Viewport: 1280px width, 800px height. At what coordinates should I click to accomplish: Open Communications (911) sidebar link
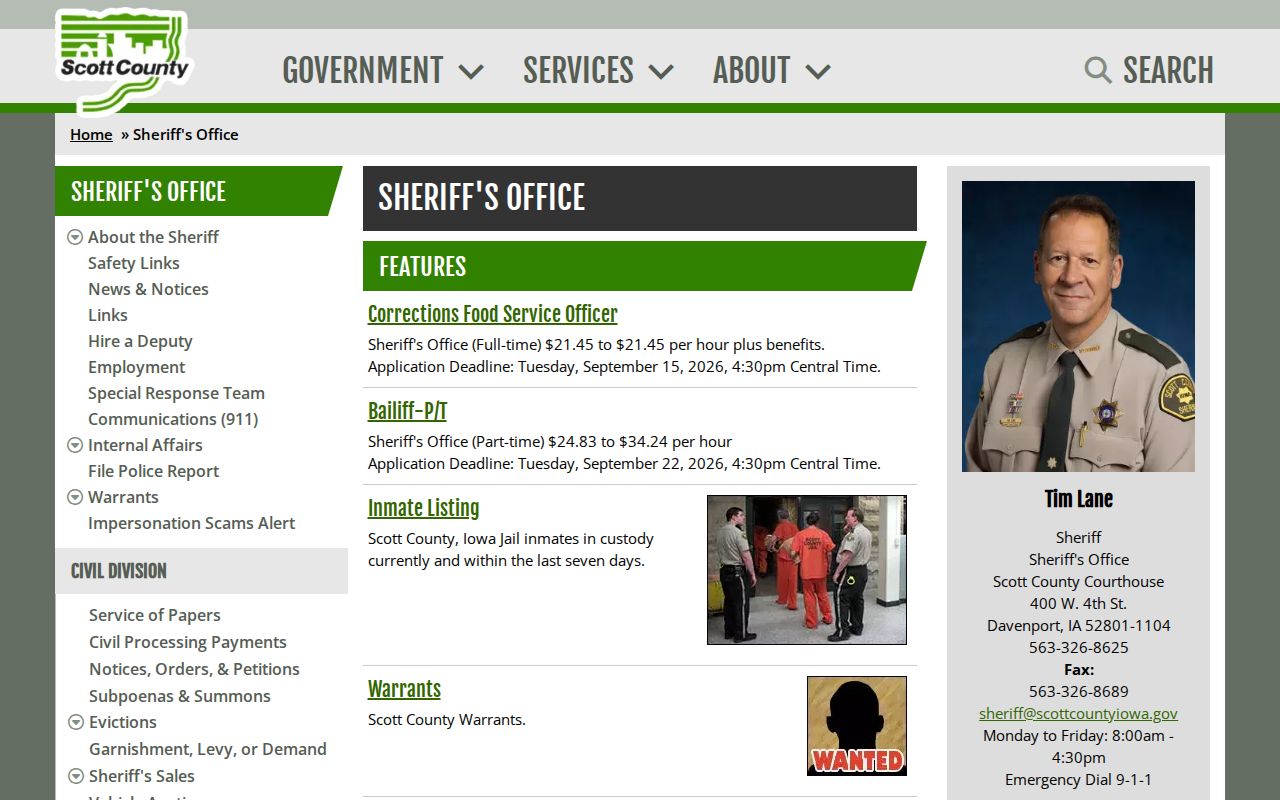pyautogui.click(x=173, y=419)
